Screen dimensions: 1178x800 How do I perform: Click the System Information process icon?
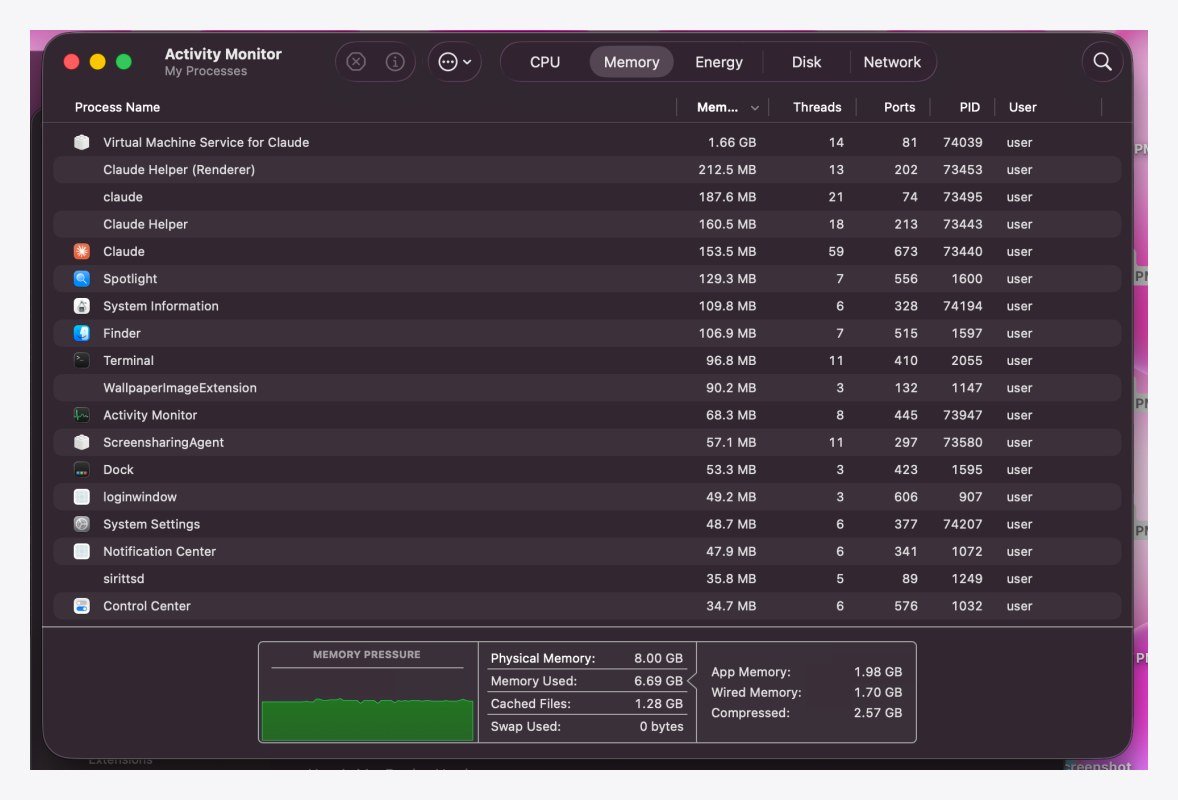tap(82, 306)
